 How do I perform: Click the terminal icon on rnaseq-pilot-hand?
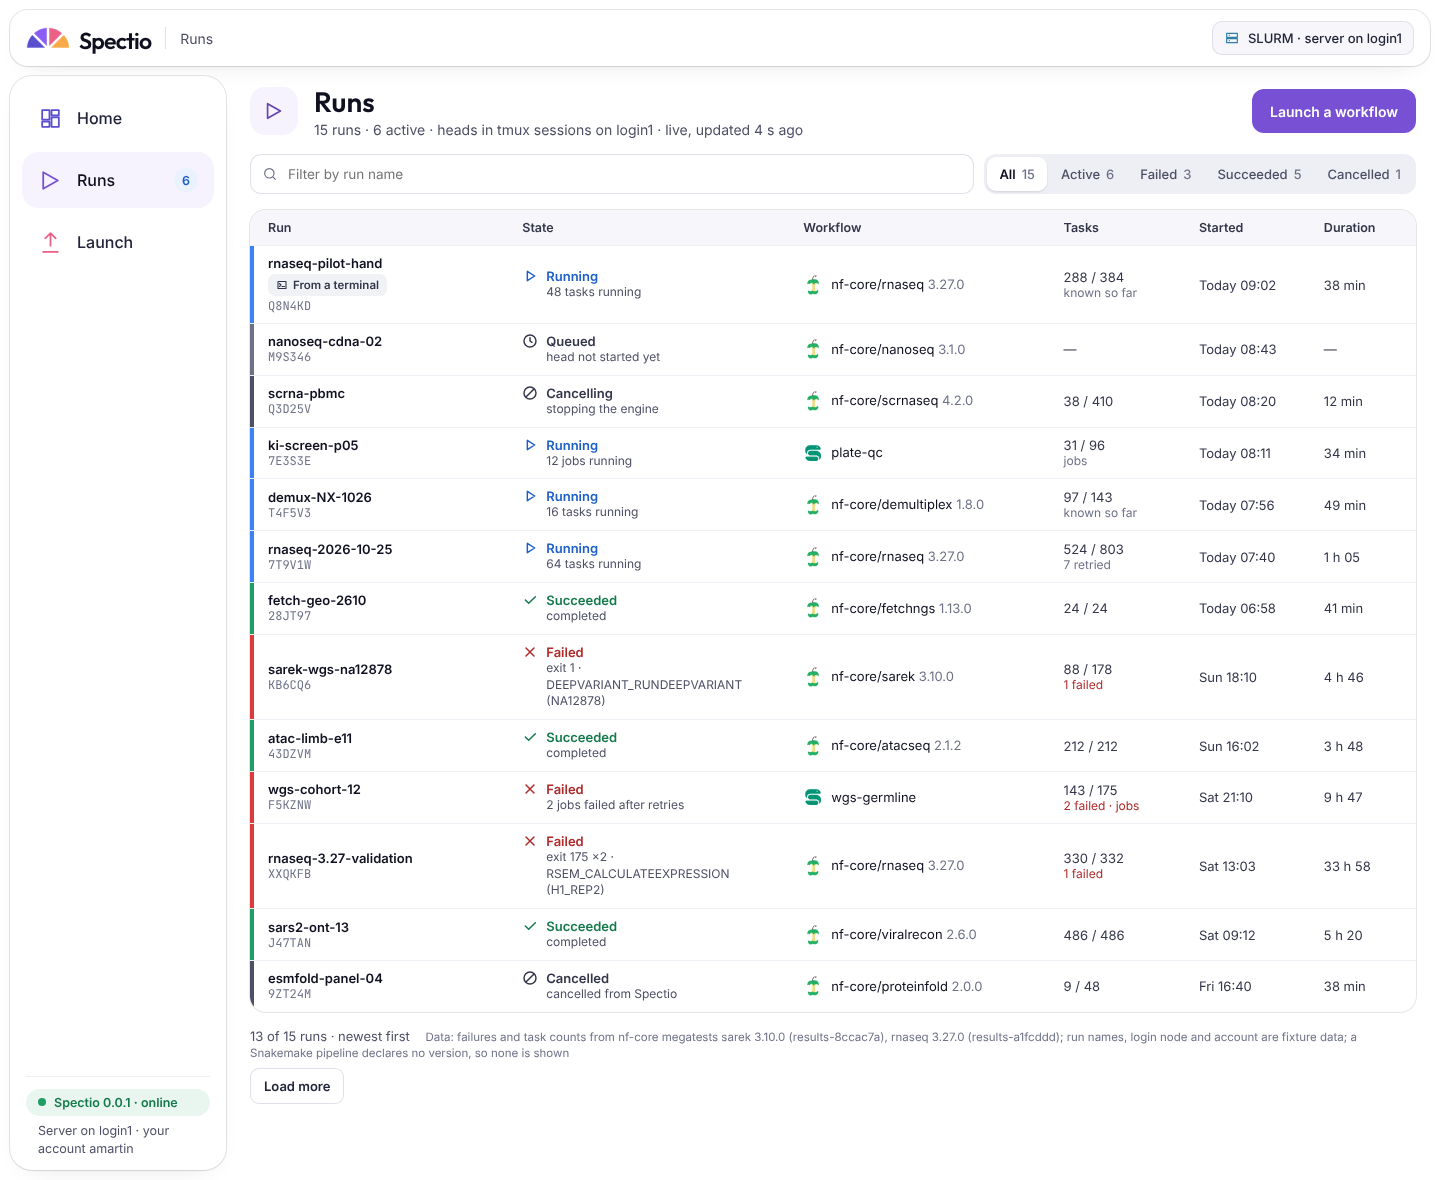pos(282,285)
